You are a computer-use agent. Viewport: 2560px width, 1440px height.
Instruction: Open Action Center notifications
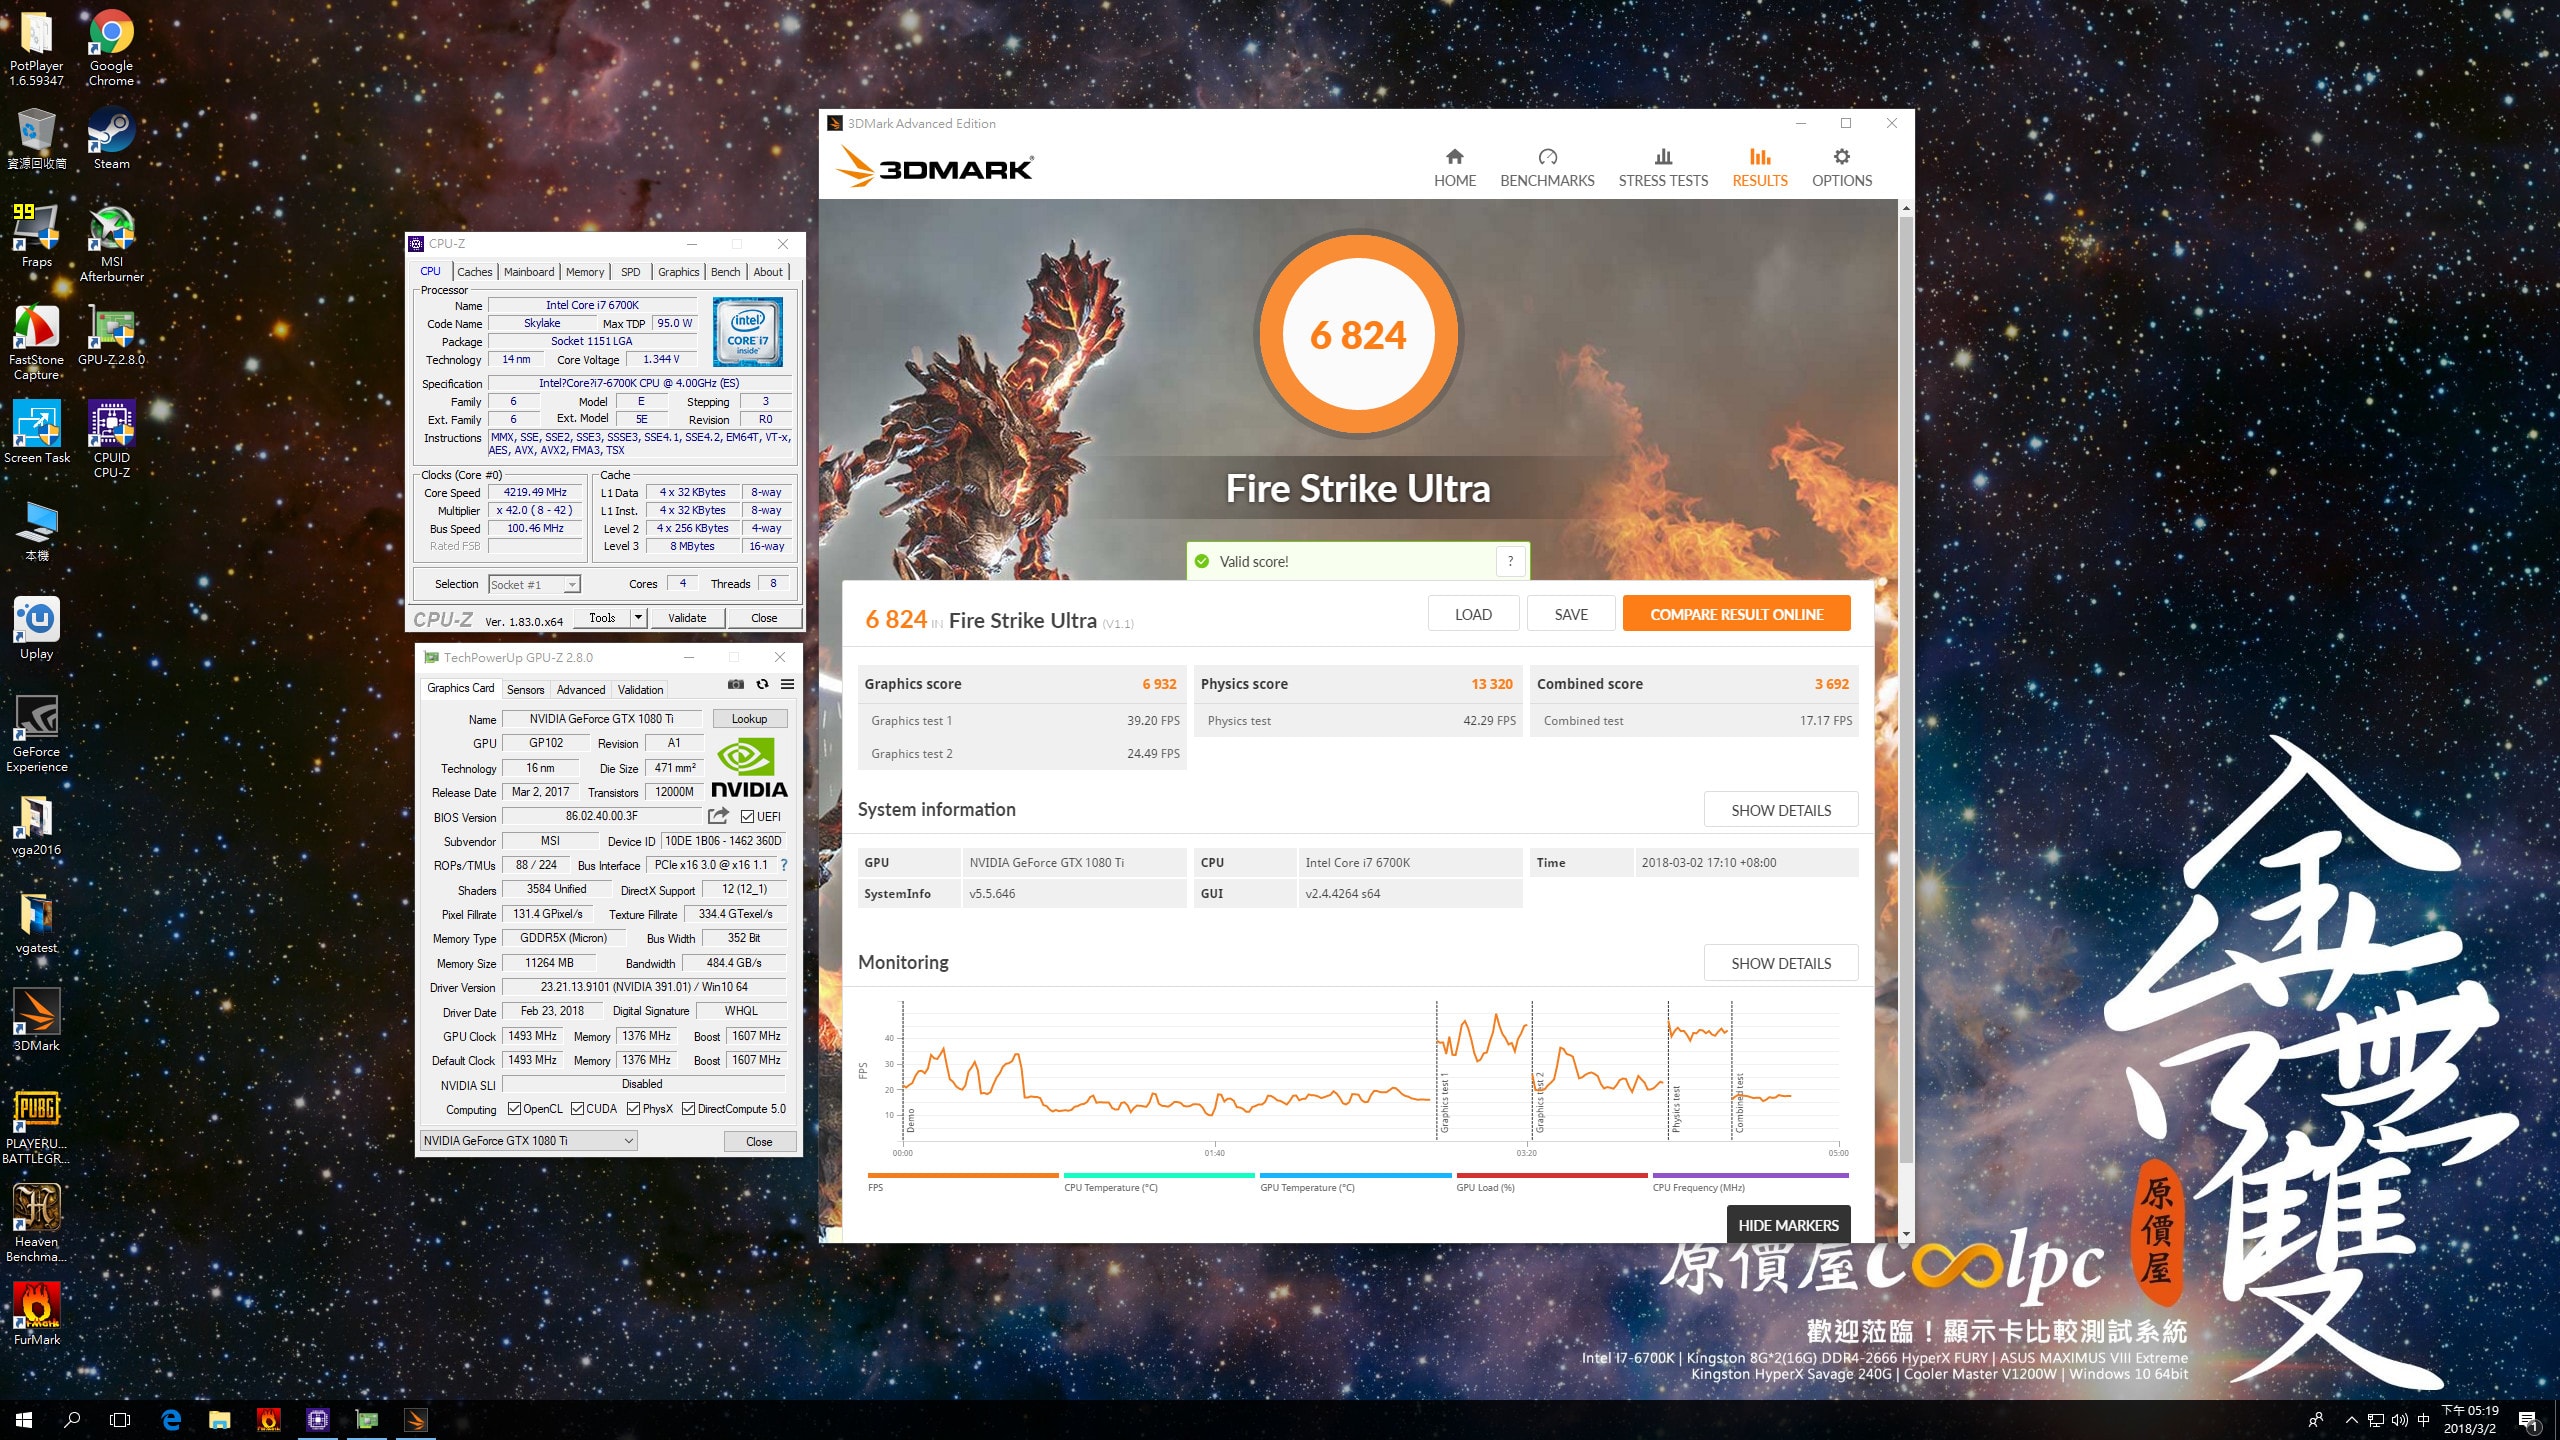pyautogui.click(x=2528, y=1420)
